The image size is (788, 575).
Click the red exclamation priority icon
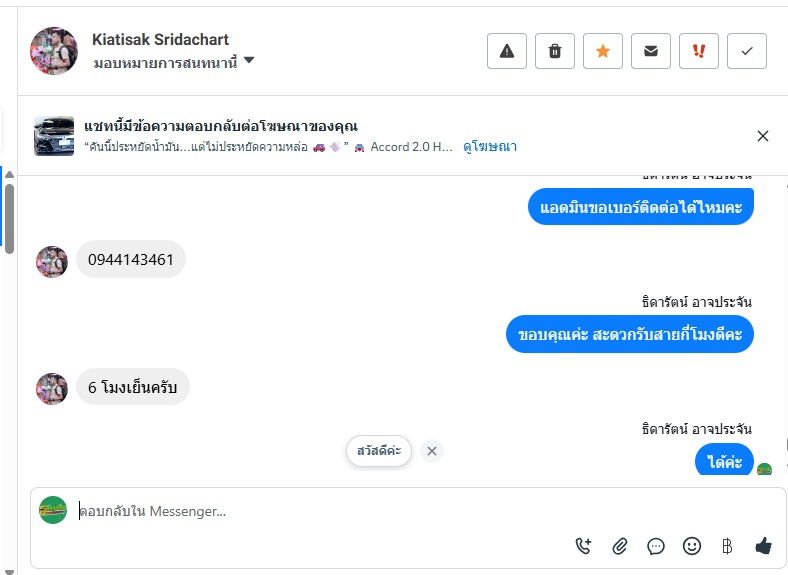(x=699, y=51)
